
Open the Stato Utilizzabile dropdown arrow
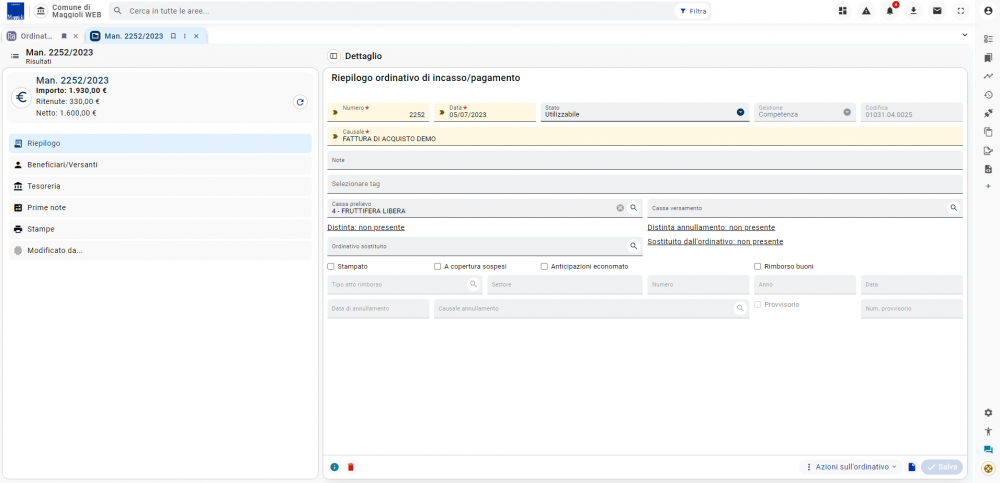[x=740, y=112]
